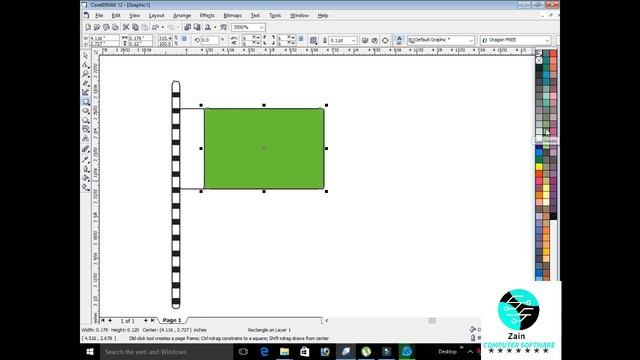The image size is (640, 360).
Task: Toggle the text style button beside Default Graphic
Action: click(399, 40)
